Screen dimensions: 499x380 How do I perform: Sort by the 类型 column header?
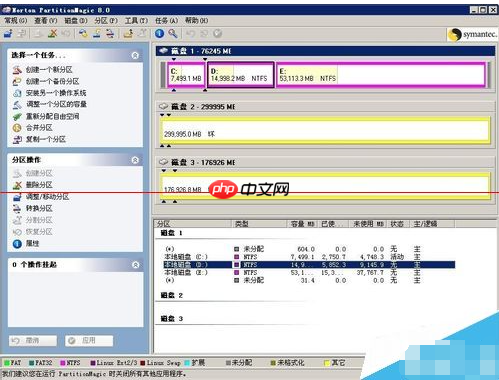[259, 224]
